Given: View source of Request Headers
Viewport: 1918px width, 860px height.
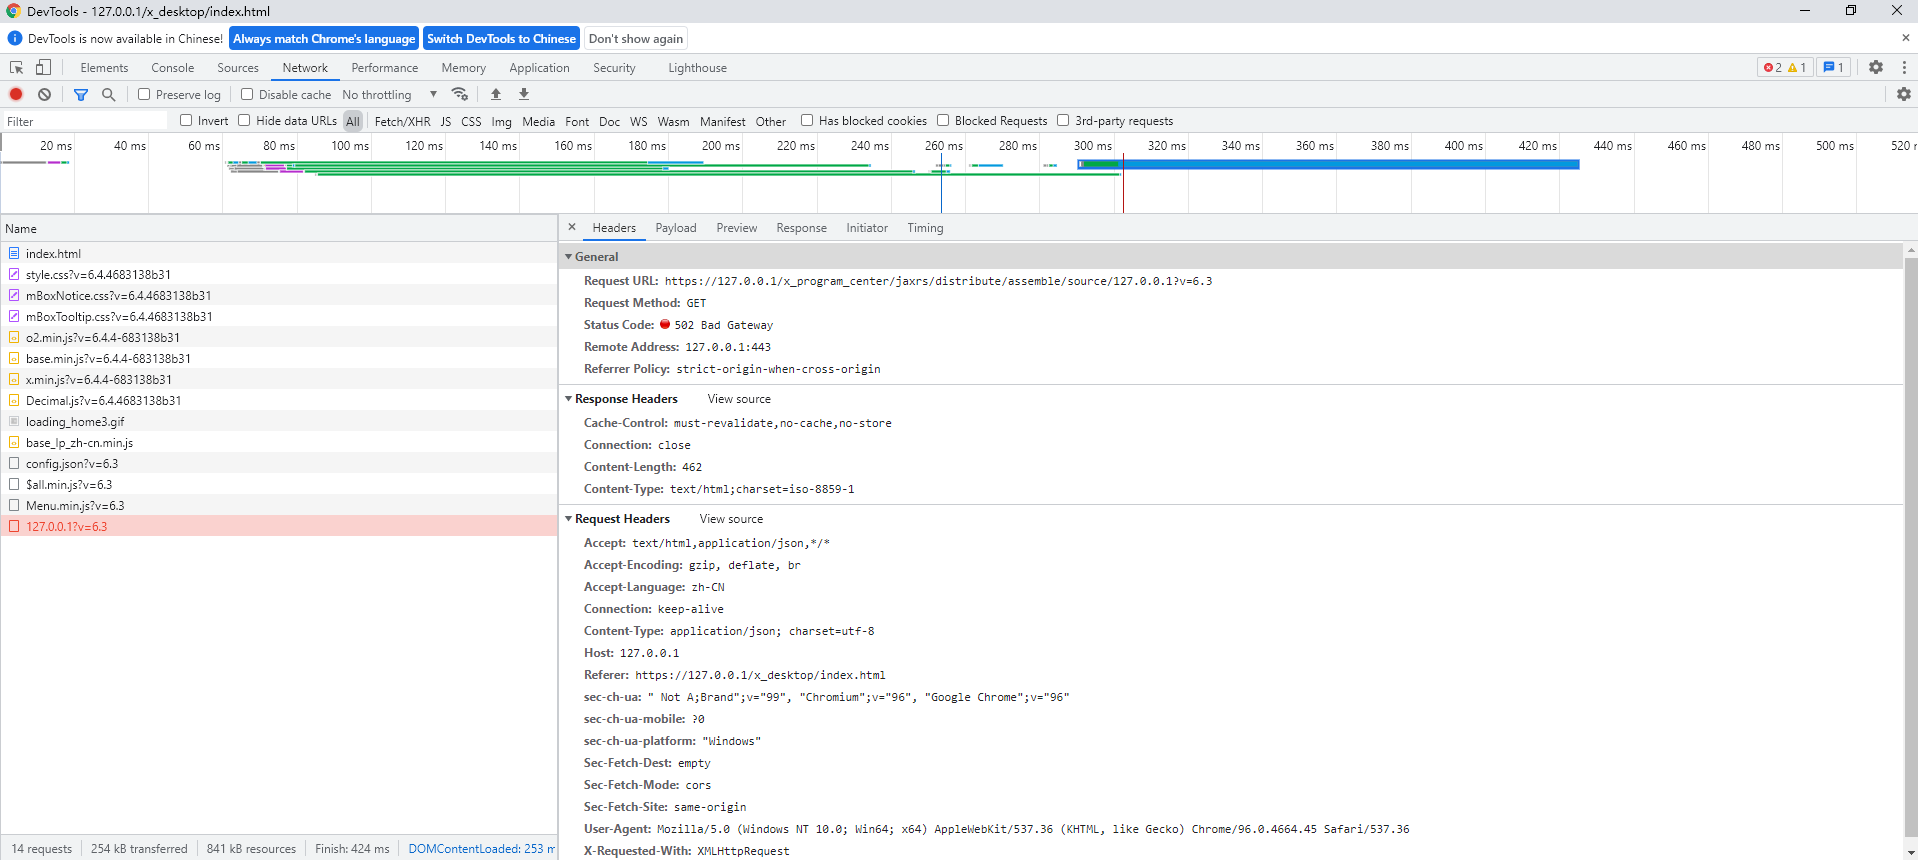Looking at the screenshot, I should (731, 519).
